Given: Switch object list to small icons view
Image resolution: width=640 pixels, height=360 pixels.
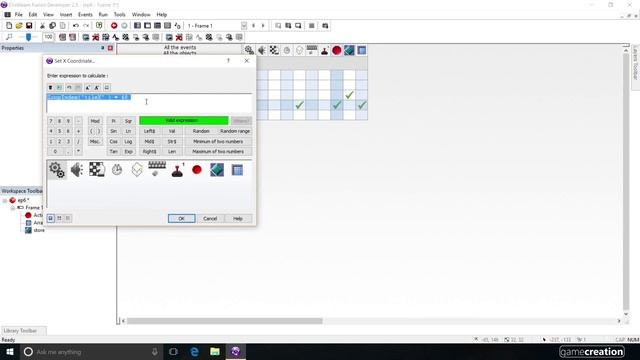Looking at the screenshot, I should (59, 218).
